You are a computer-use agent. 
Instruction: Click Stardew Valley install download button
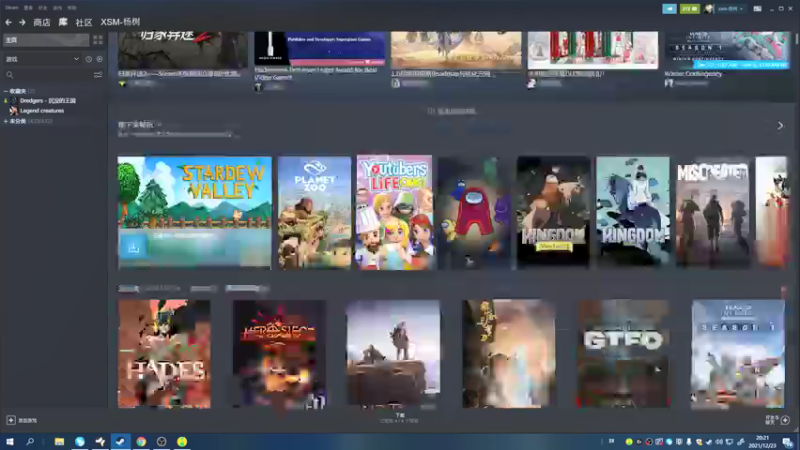click(134, 247)
